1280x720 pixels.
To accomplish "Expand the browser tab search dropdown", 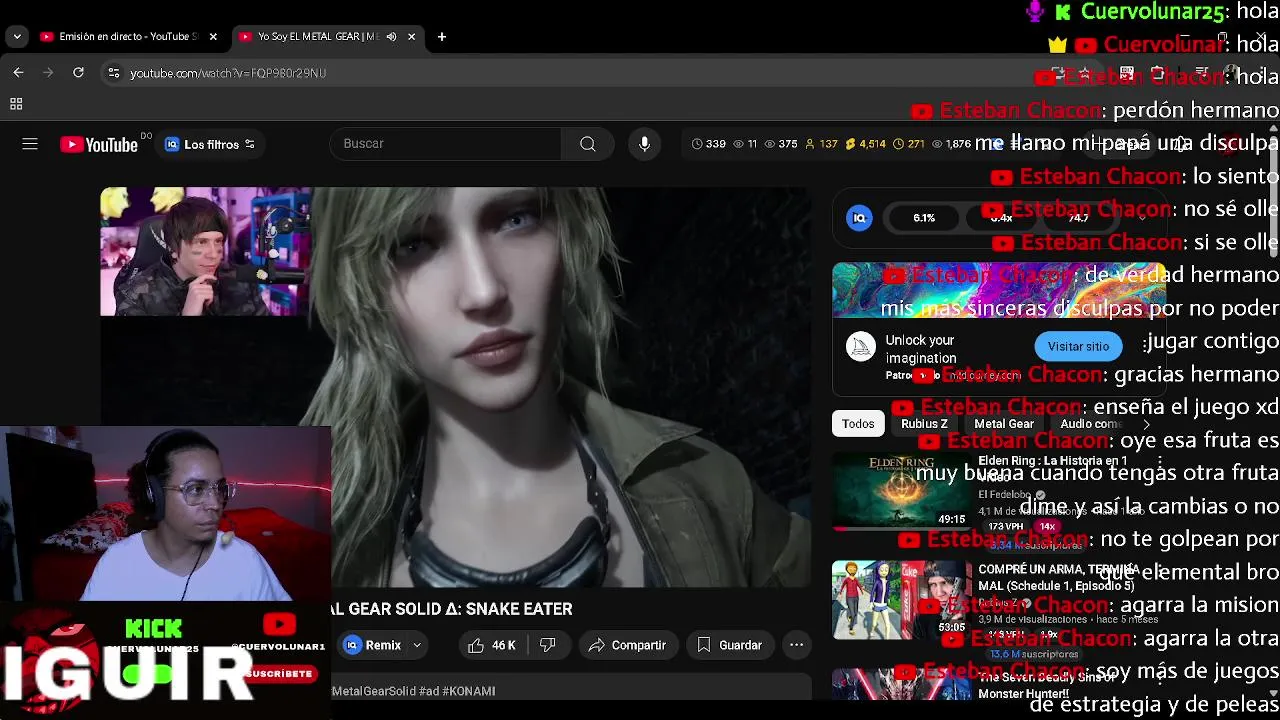I will [17, 36].
